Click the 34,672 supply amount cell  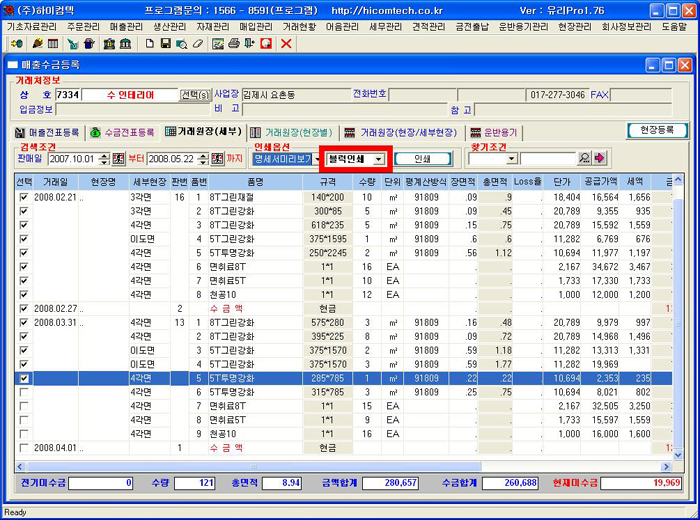600,267
